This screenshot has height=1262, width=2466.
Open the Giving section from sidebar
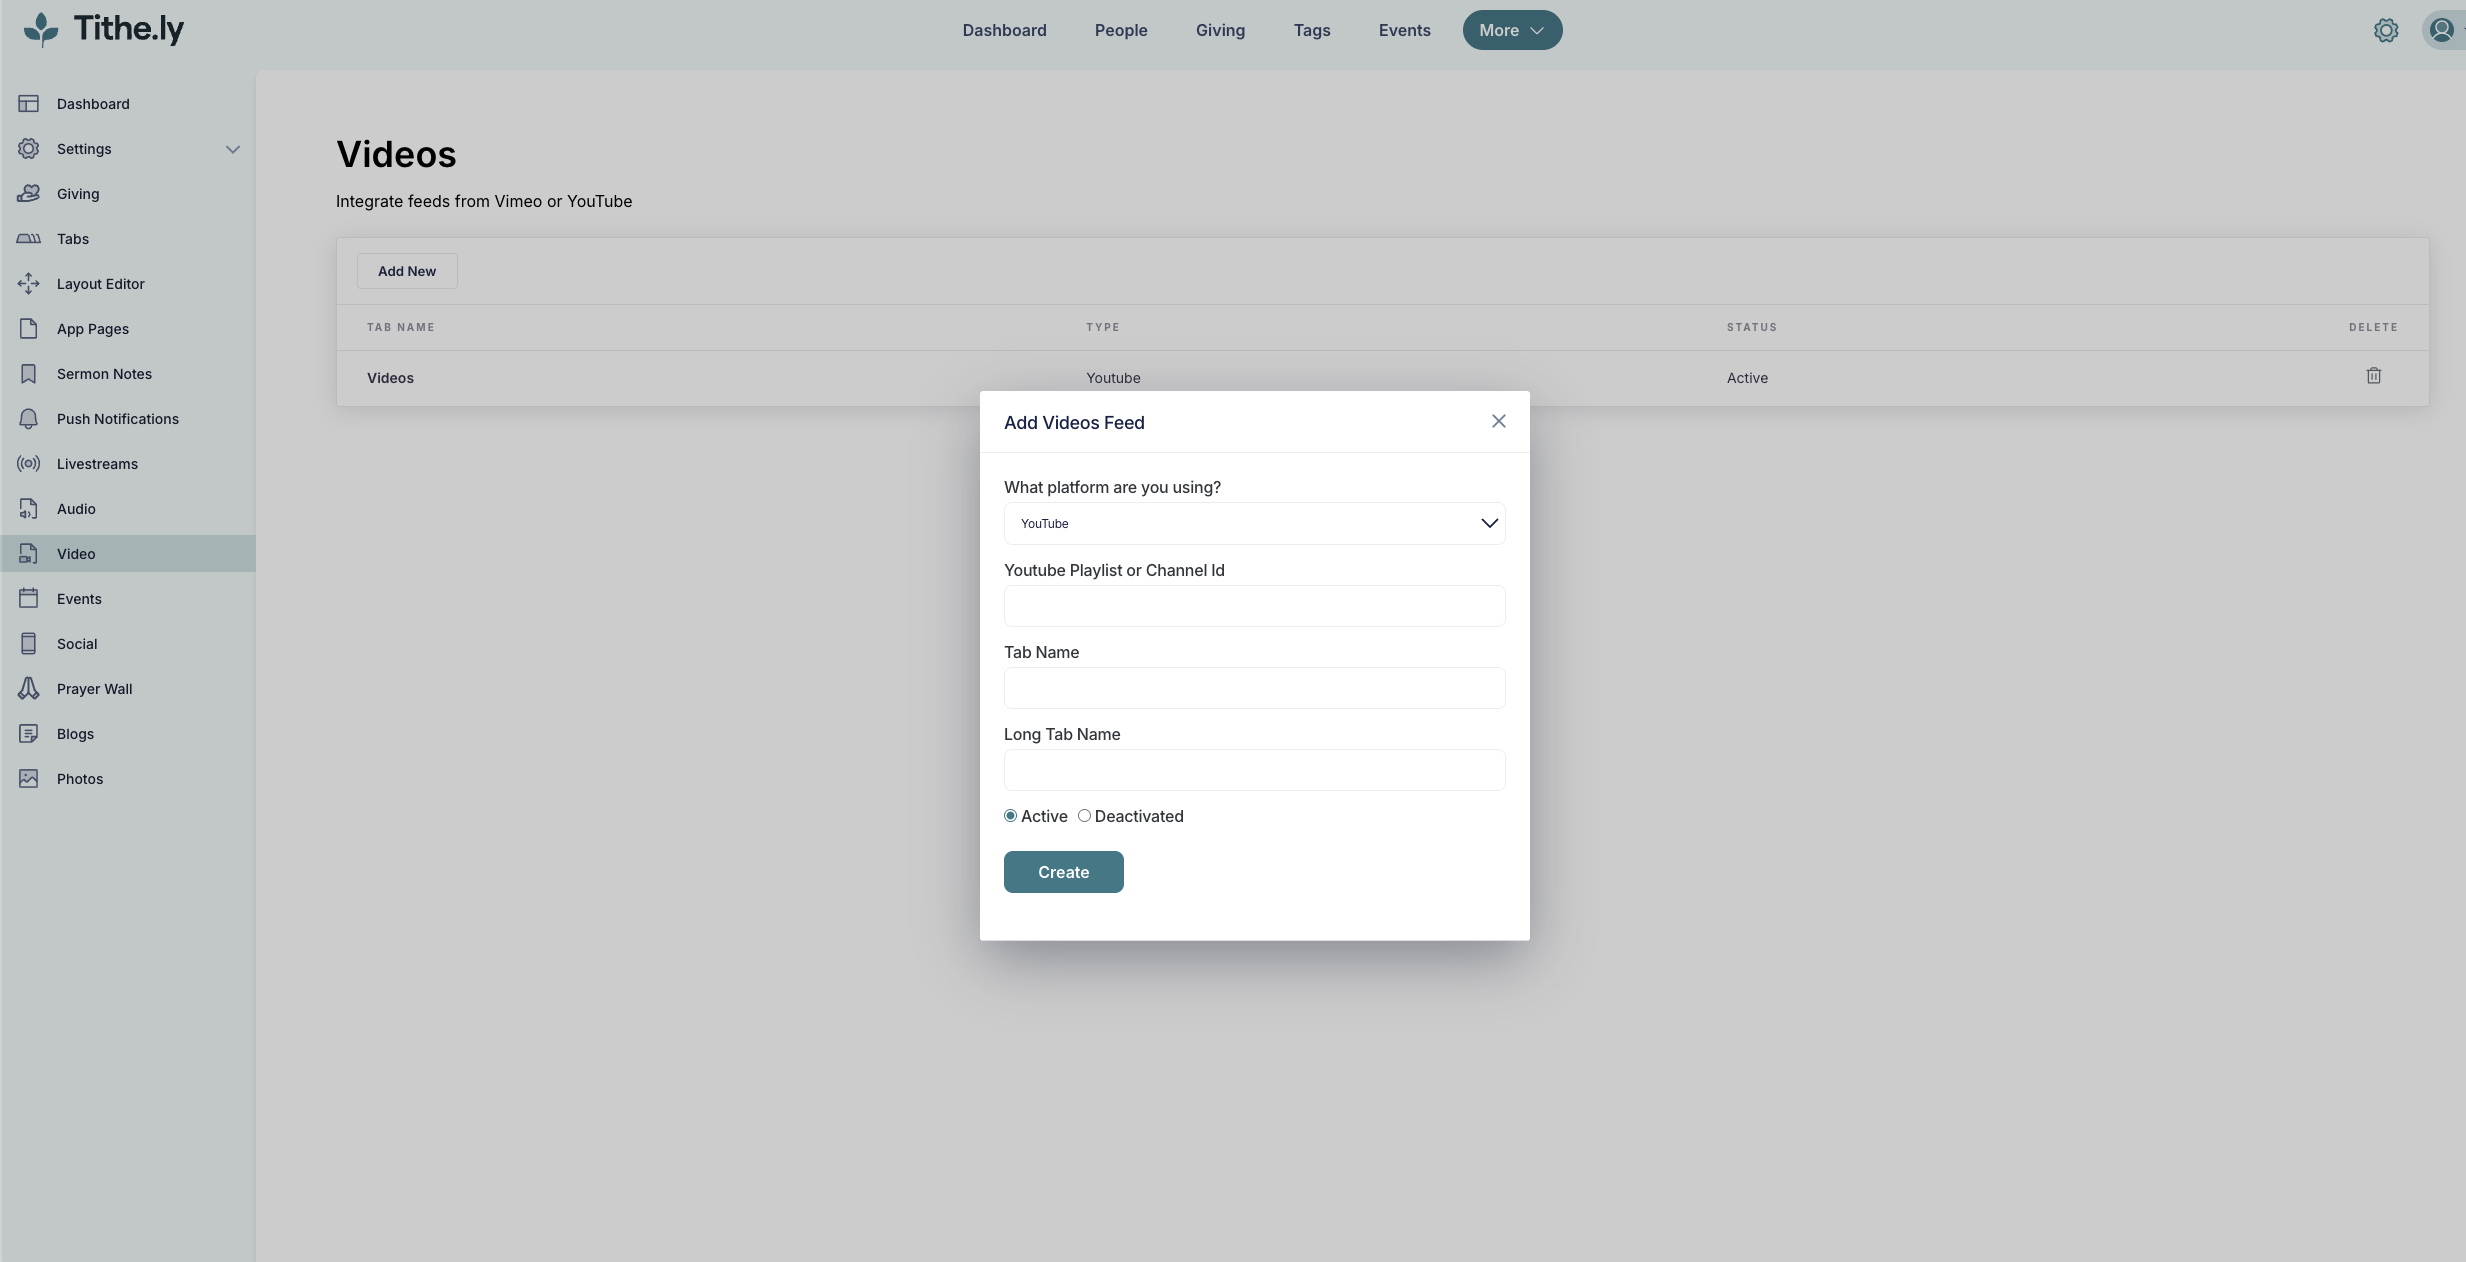point(77,193)
